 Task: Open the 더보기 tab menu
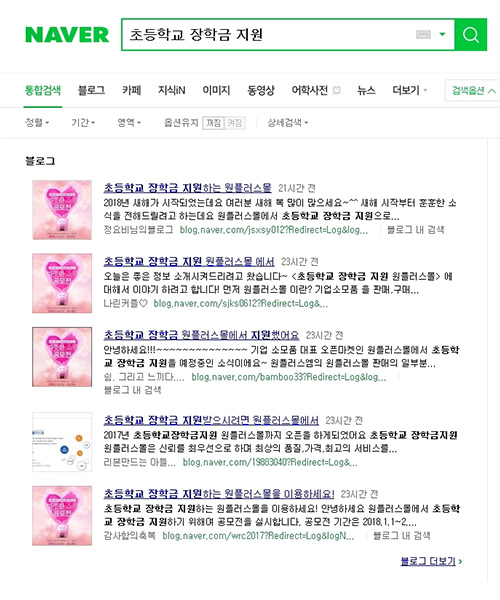(x=410, y=90)
